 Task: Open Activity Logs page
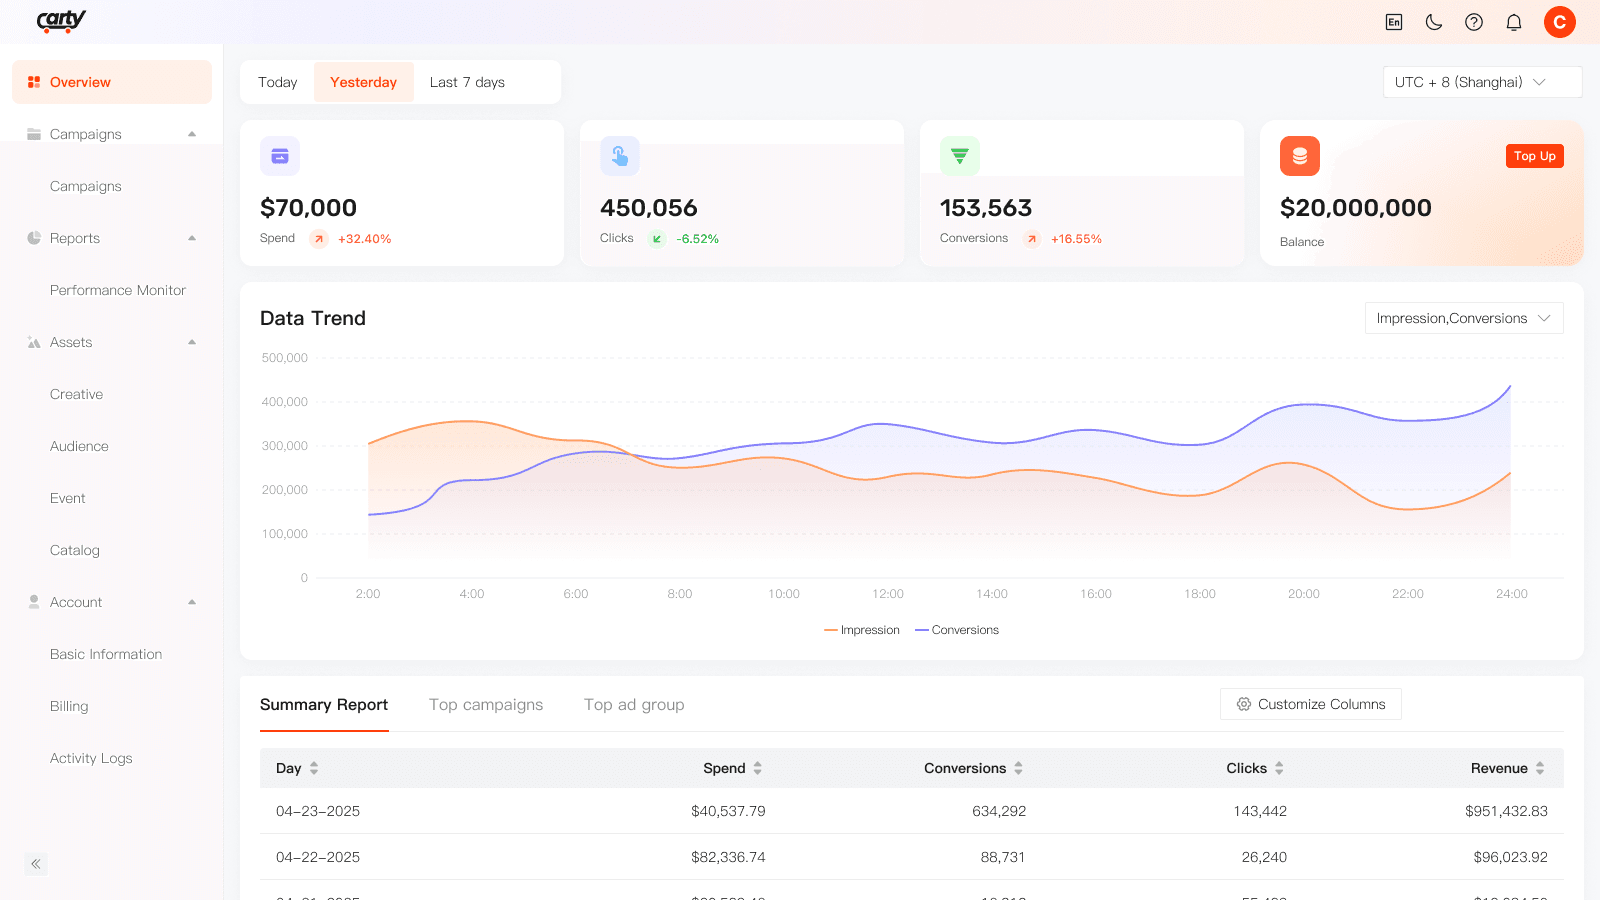click(x=91, y=758)
